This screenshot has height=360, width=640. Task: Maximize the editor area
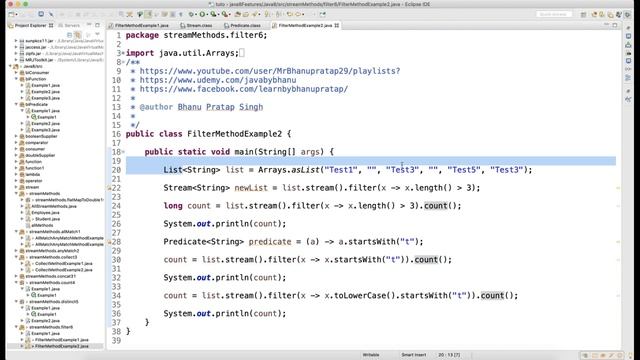tap(615, 25)
